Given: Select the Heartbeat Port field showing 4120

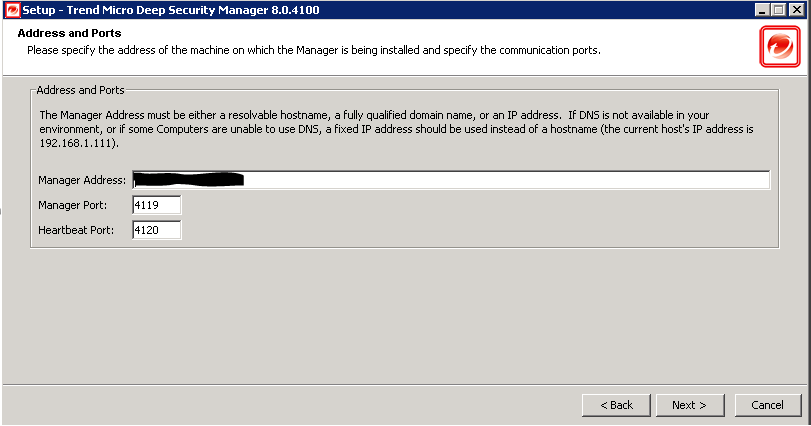Looking at the screenshot, I should 157,230.
